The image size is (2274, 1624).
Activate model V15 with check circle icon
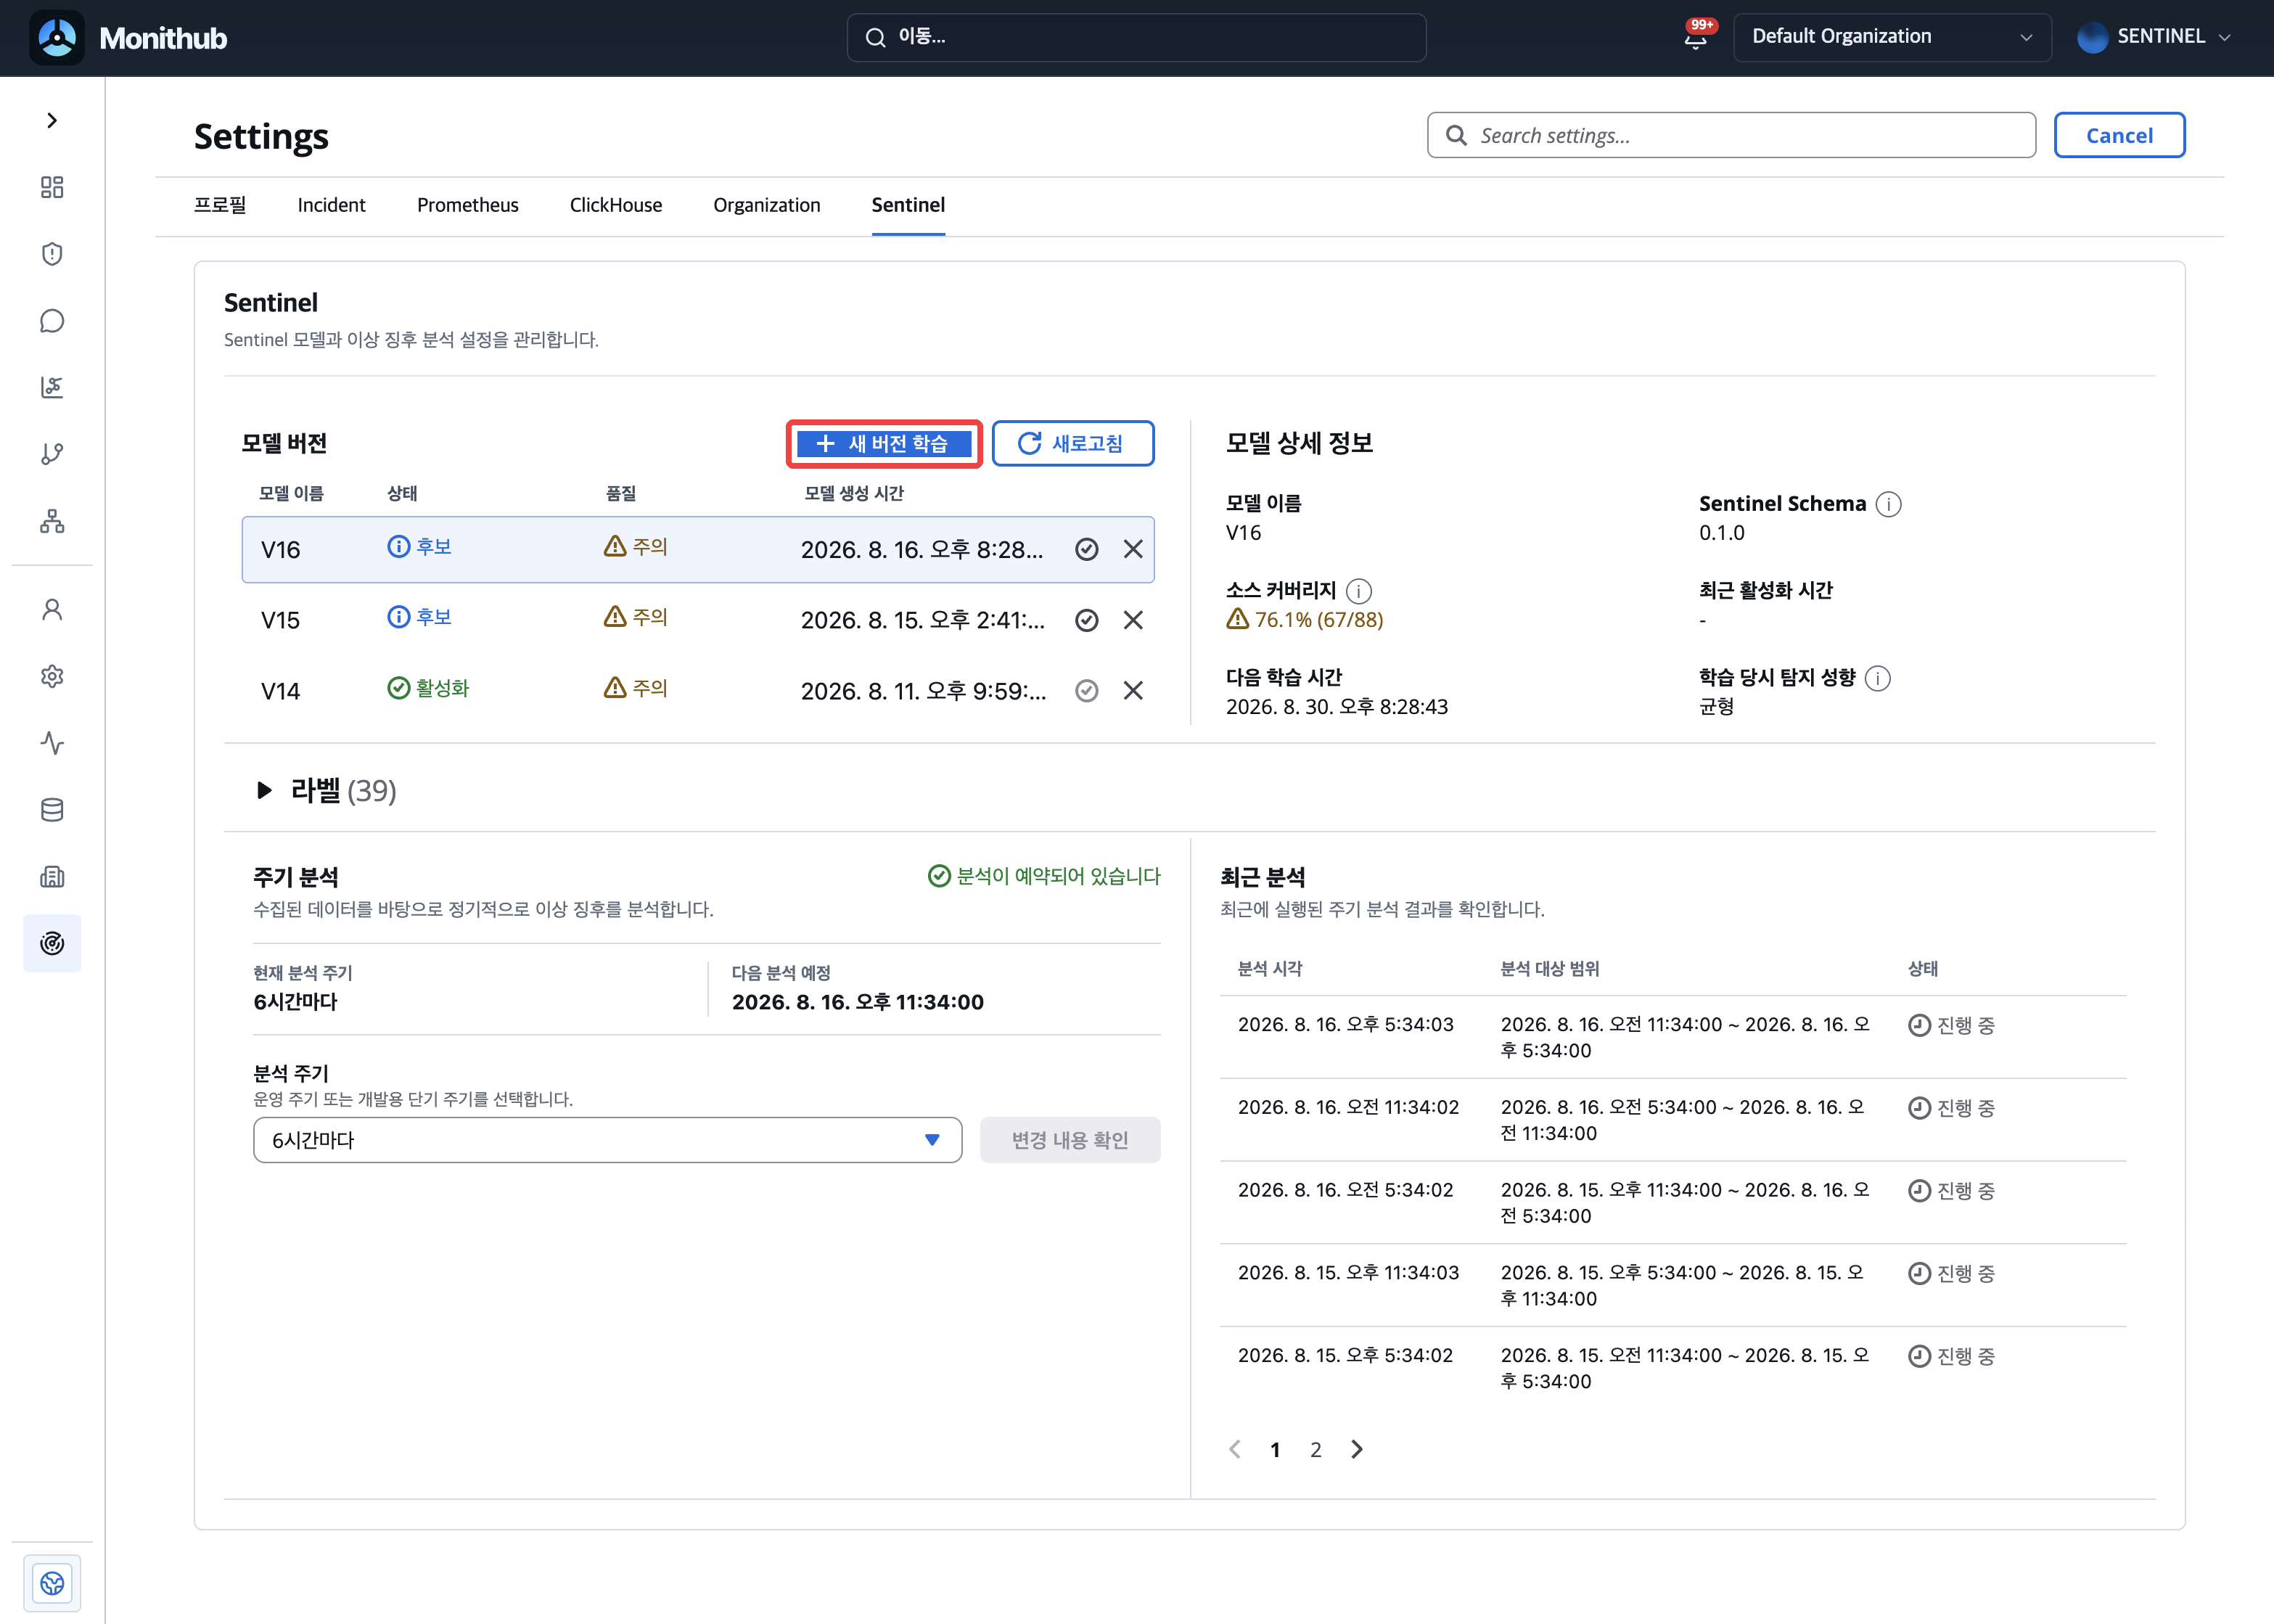click(1087, 620)
